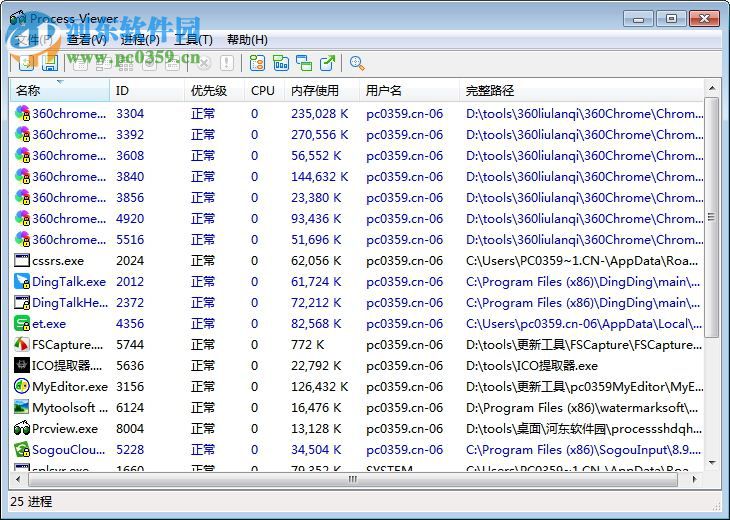
Task: Click the SogouClou... row icon
Action: pyautogui.click(x=22, y=449)
